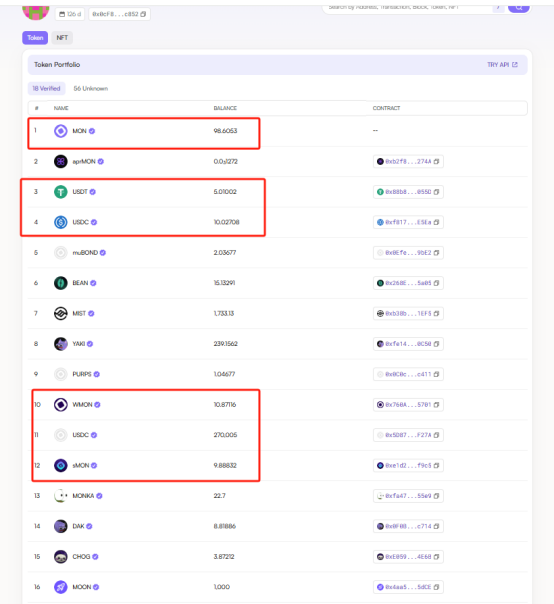
Task: Click the CONTRACT column header
Action: pyautogui.click(x=386, y=108)
